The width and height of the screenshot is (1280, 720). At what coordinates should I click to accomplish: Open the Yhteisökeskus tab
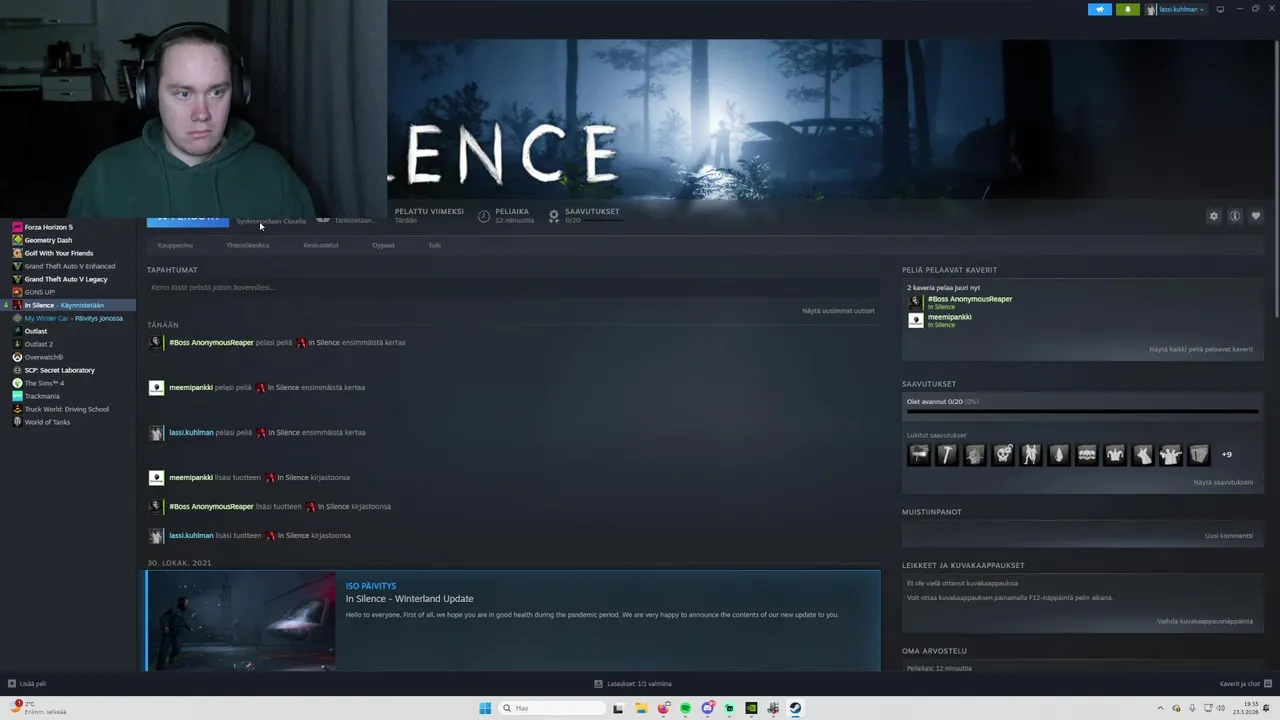pyautogui.click(x=247, y=245)
